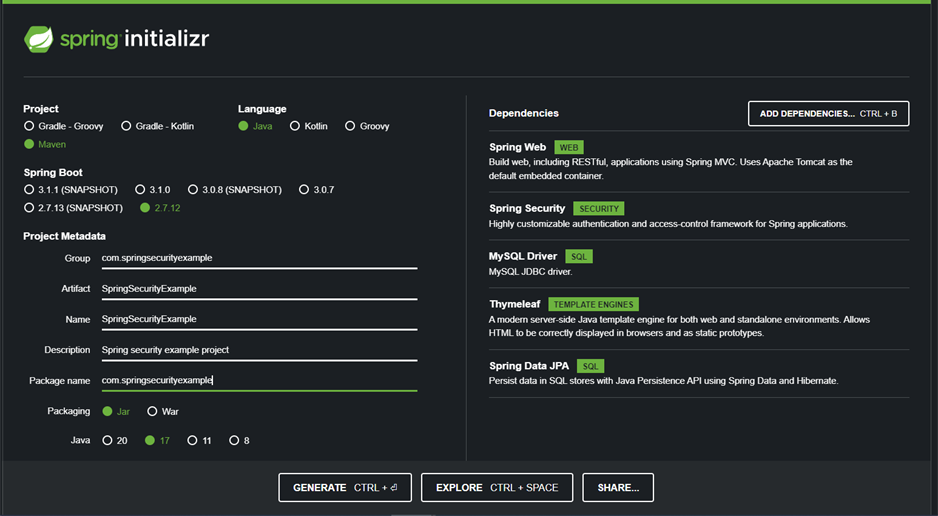
Task: Open the Share dialog
Action: tap(618, 488)
